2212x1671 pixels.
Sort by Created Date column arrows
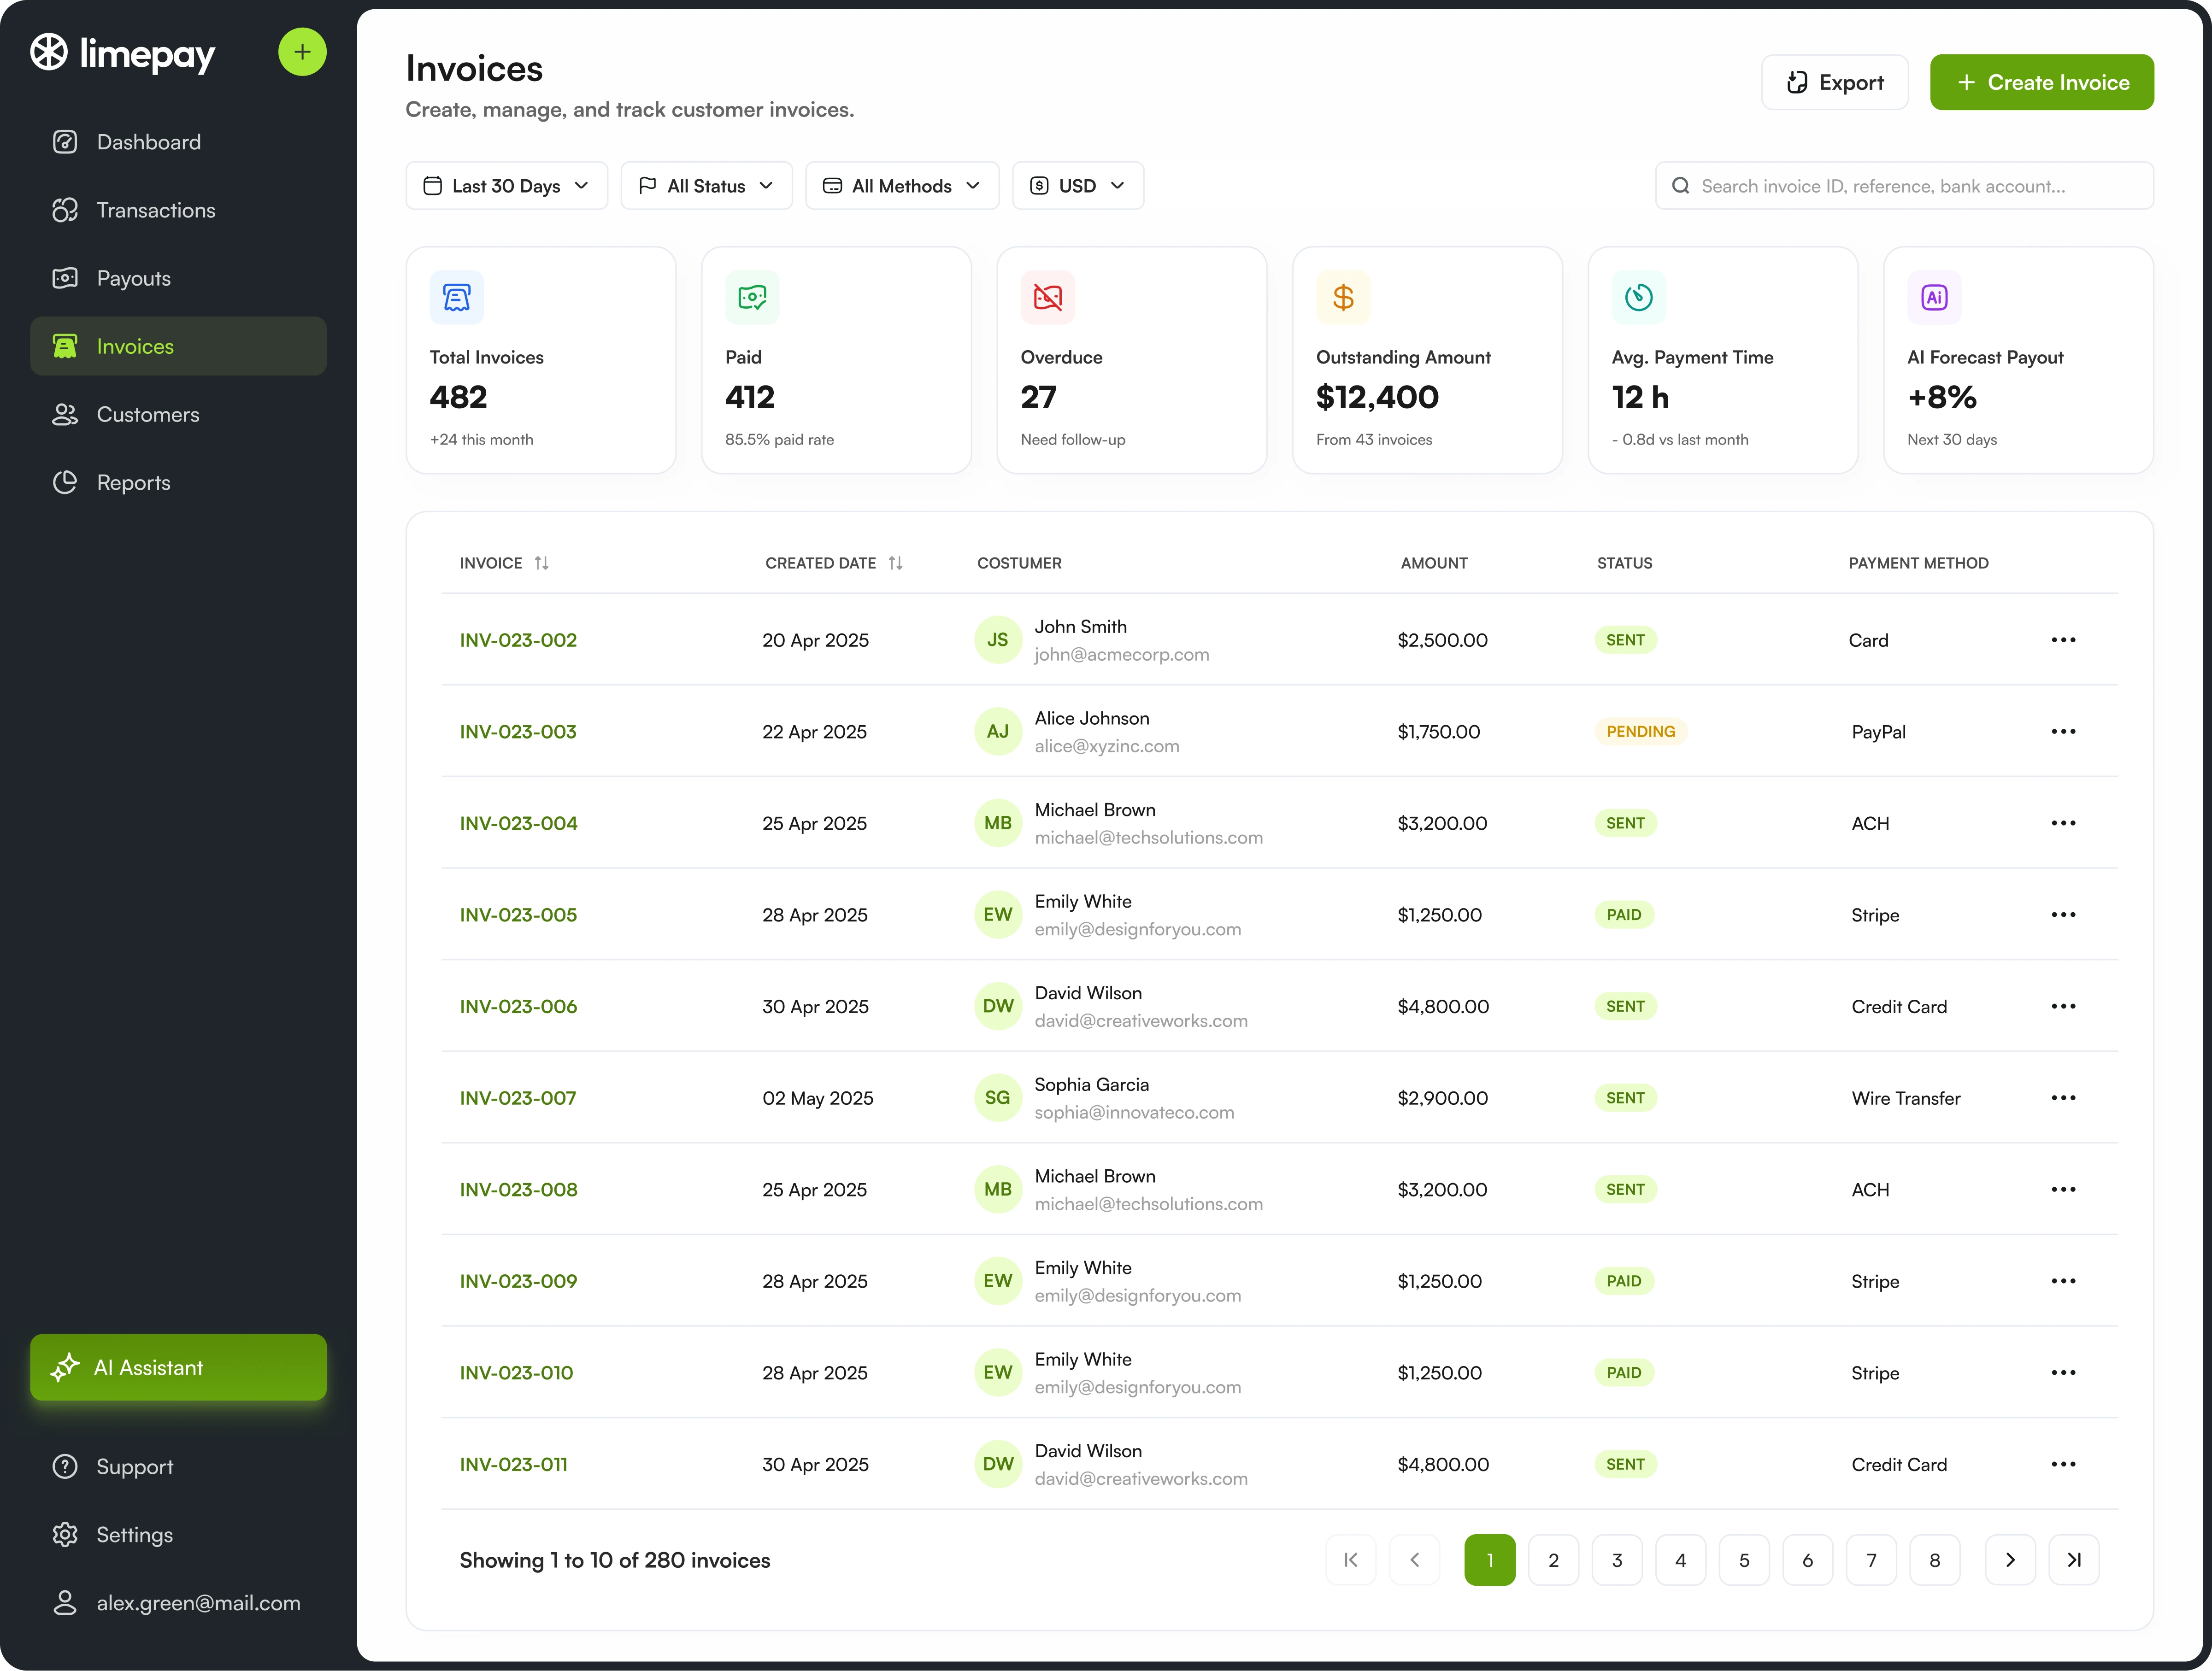tap(895, 563)
